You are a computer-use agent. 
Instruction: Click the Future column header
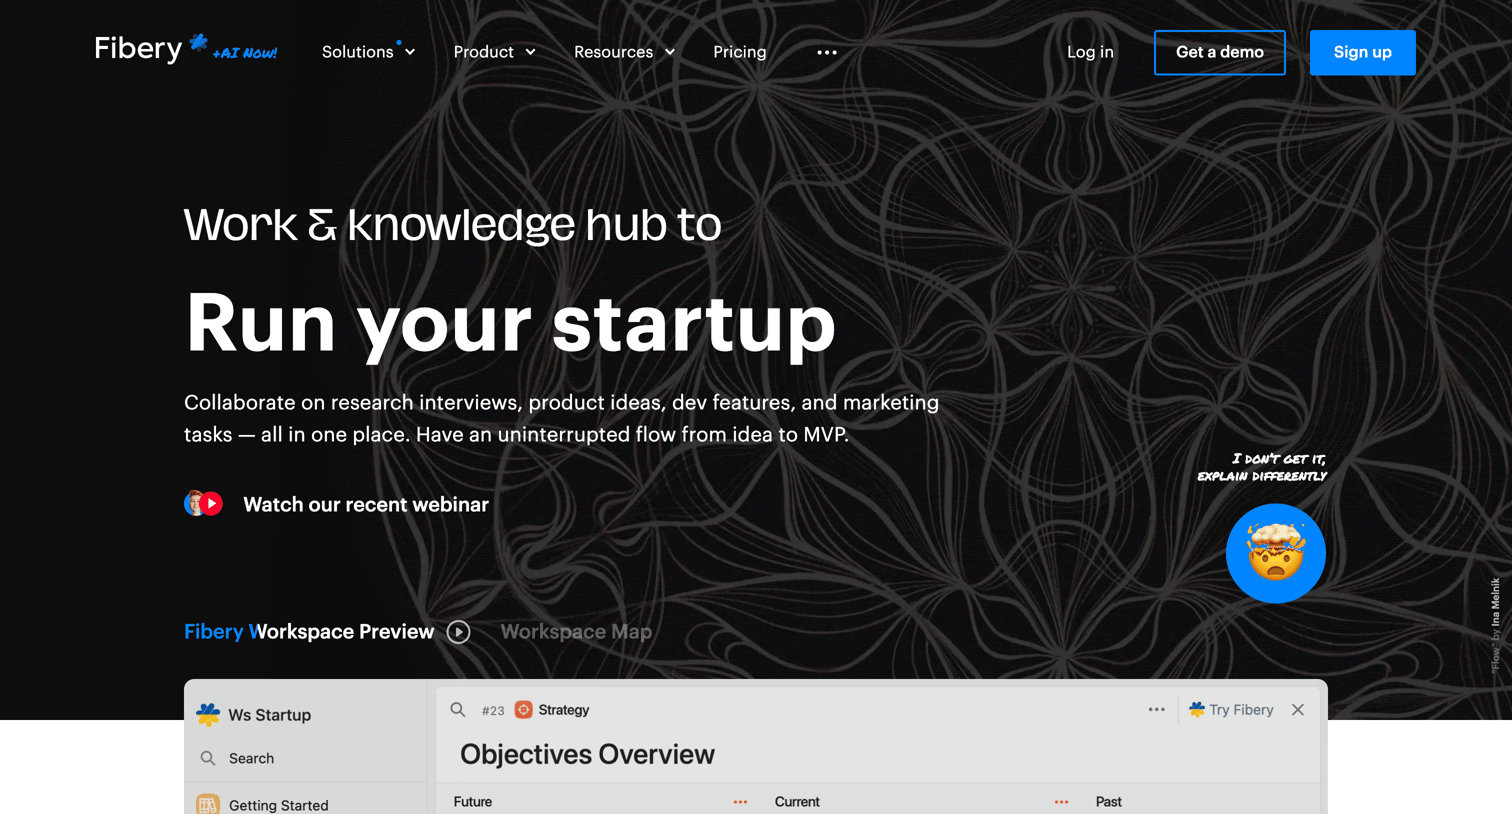pyautogui.click(x=473, y=802)
